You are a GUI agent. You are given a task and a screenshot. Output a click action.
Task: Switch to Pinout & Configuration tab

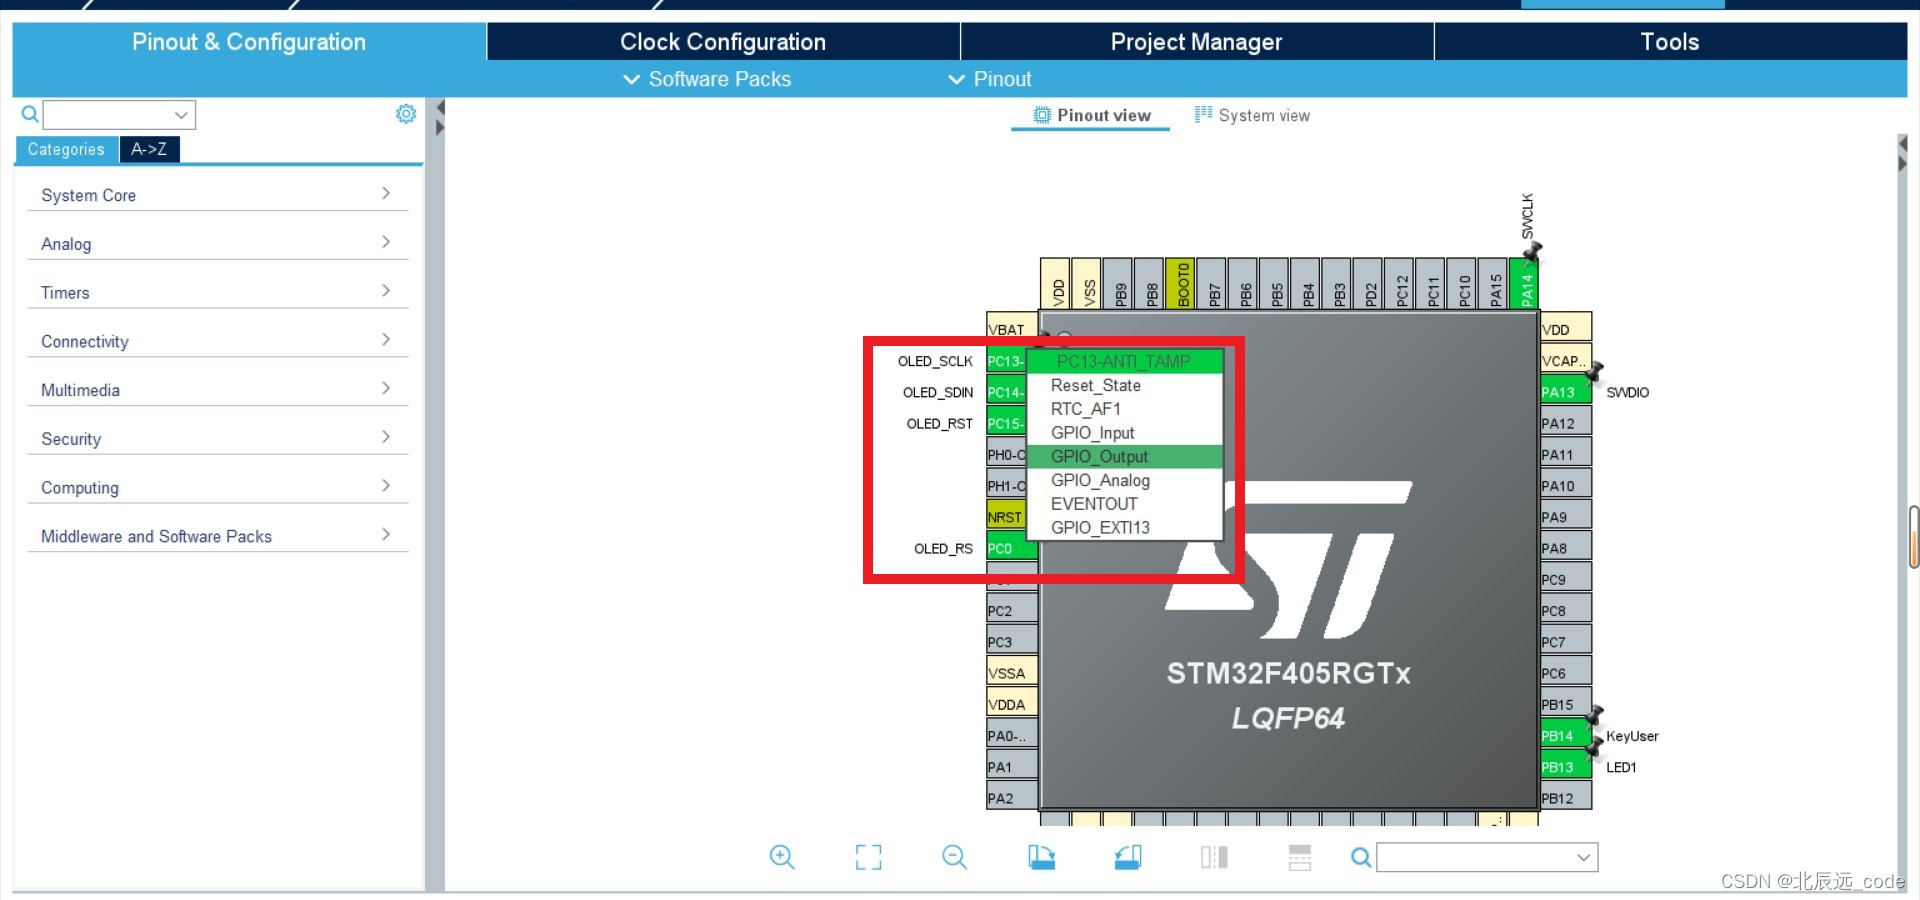pos(249,42)
